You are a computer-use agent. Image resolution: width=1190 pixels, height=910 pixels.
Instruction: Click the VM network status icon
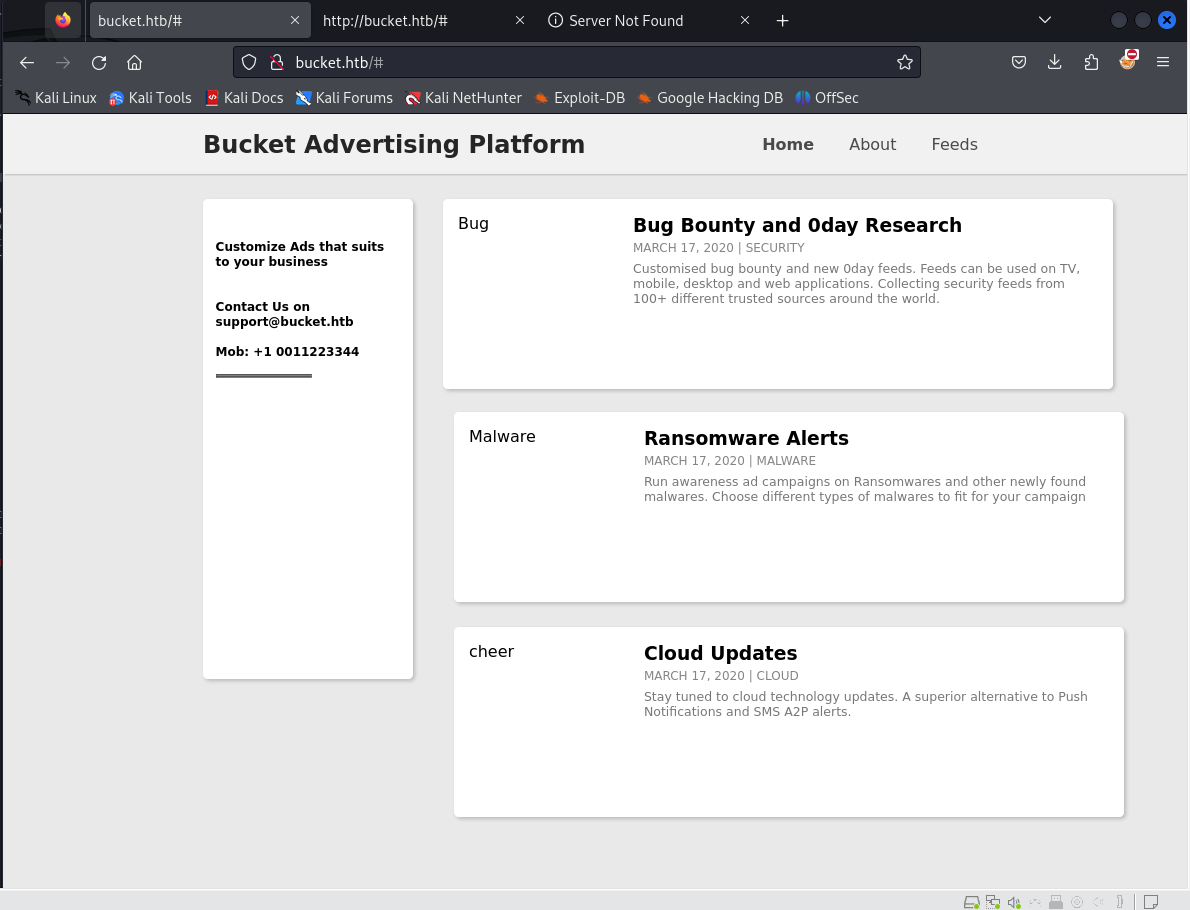pyautogui.click(x=993, y=902)
